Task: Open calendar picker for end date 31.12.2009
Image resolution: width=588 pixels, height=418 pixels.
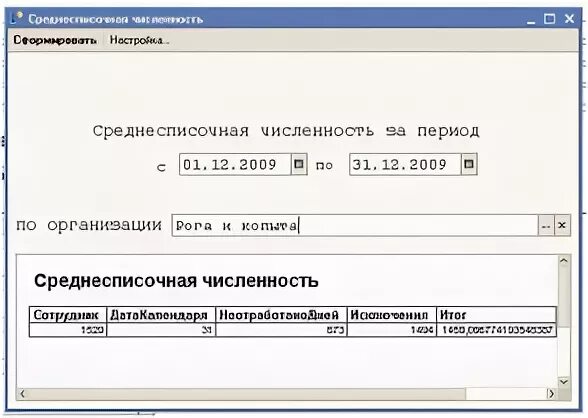Action: click(x=469, y=164)
